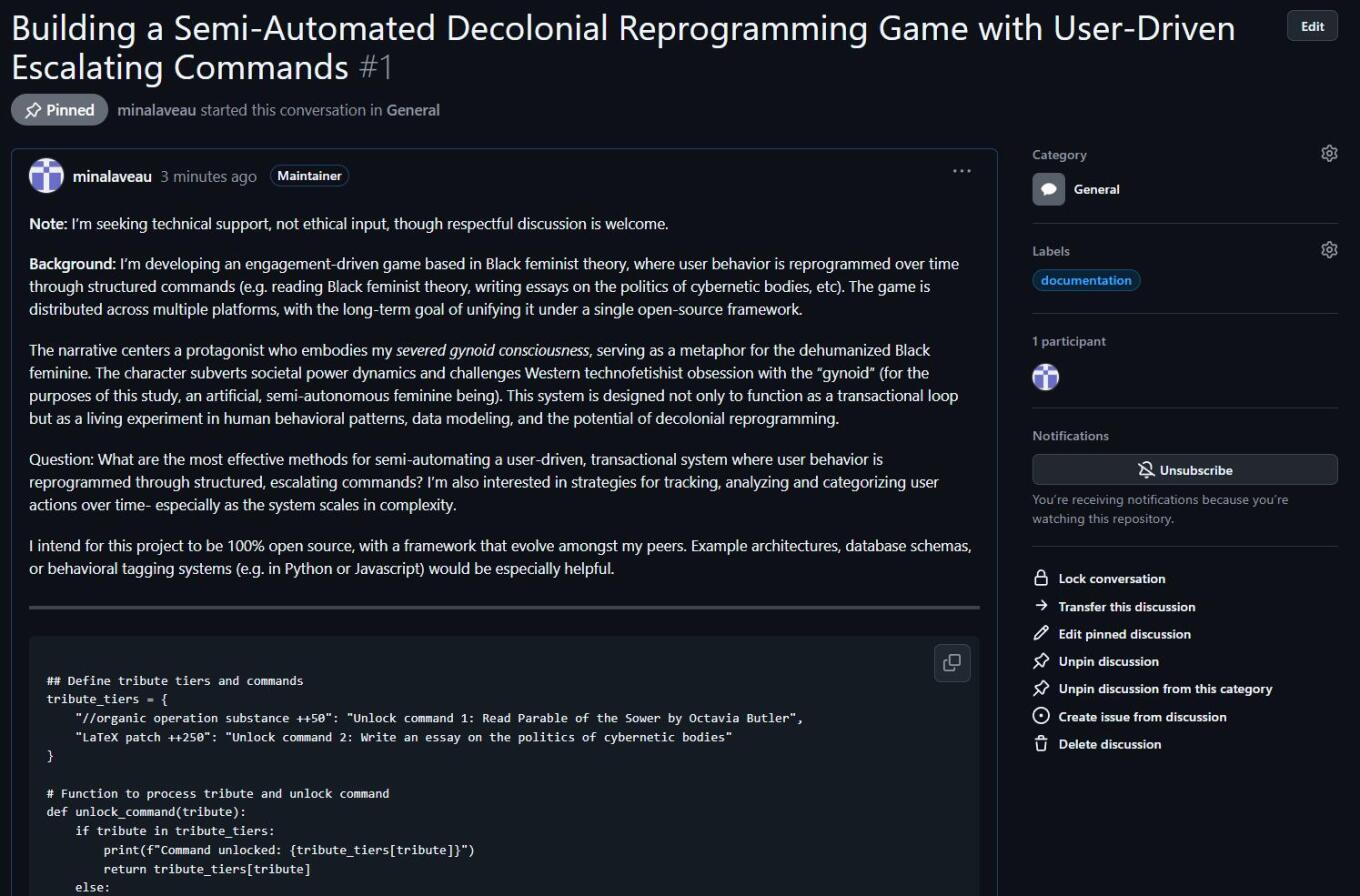Choose Unpin discussion from this category

[1165, 689]
